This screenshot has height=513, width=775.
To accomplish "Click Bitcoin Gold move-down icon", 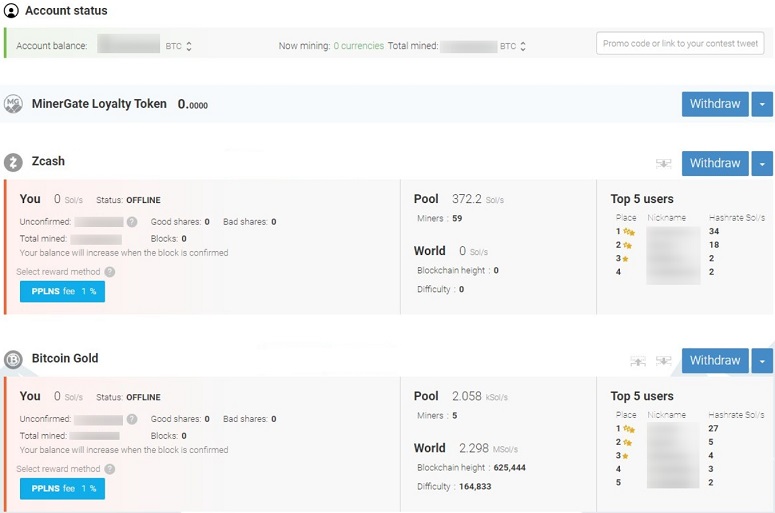I will click(x=663, y=361).
